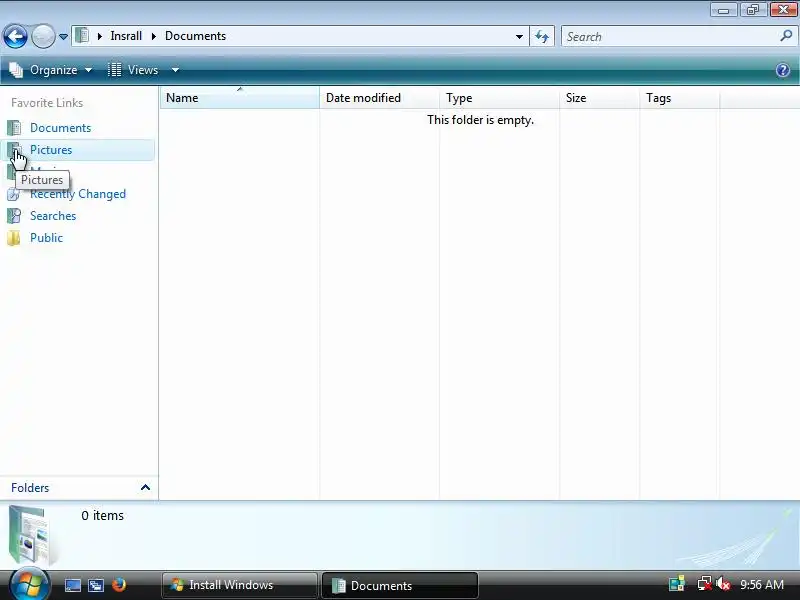Viewport: 800px width, 600px height.
Task: Expand the arrow before Insrall in breadcrumb
Action: [x=100, y=36]
